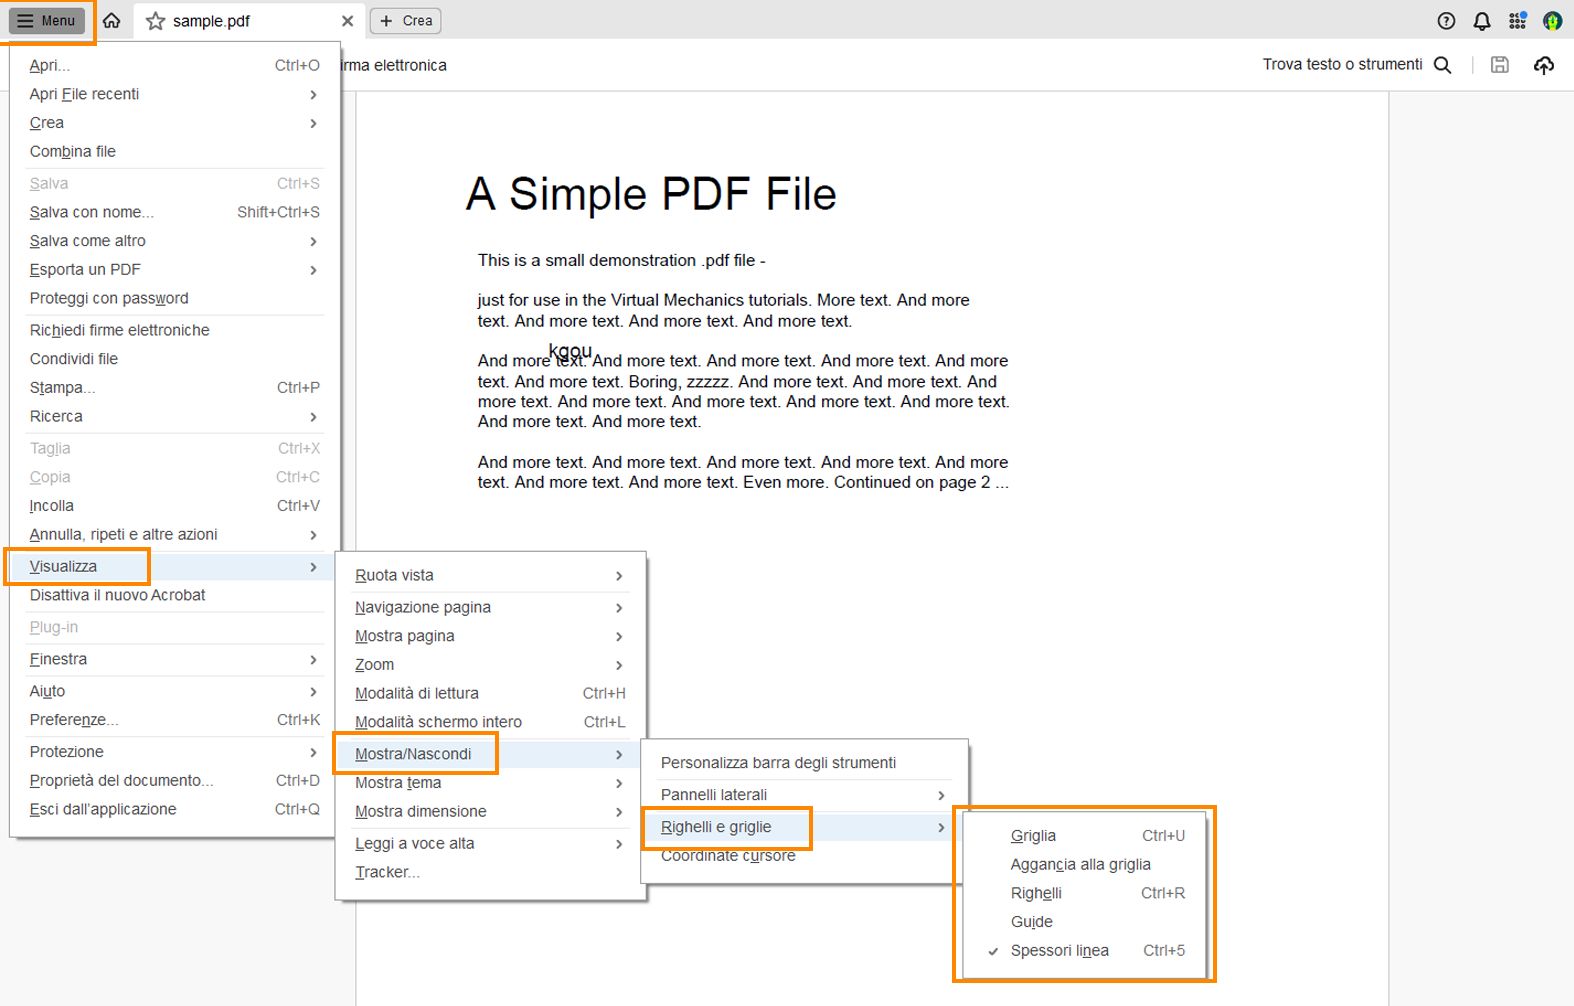The image size is (1574, 1006).
Task: Click the Crea new tab button
Action: [x=406, y=21]
